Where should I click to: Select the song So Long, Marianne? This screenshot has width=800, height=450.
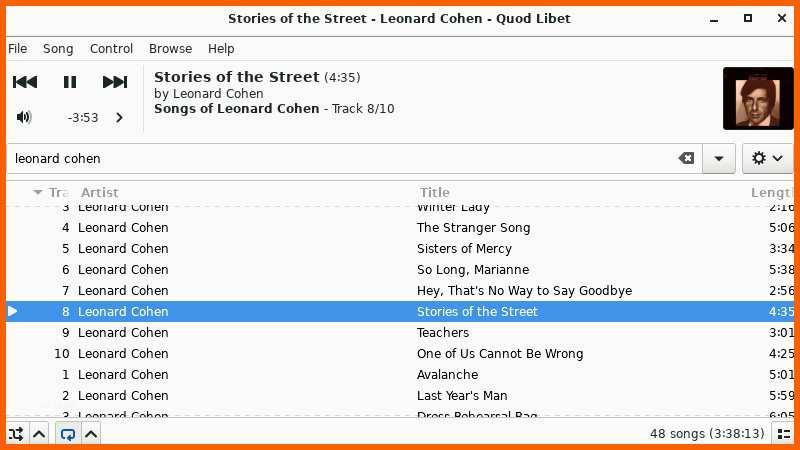pyautogui.click(x=400, y=269)
